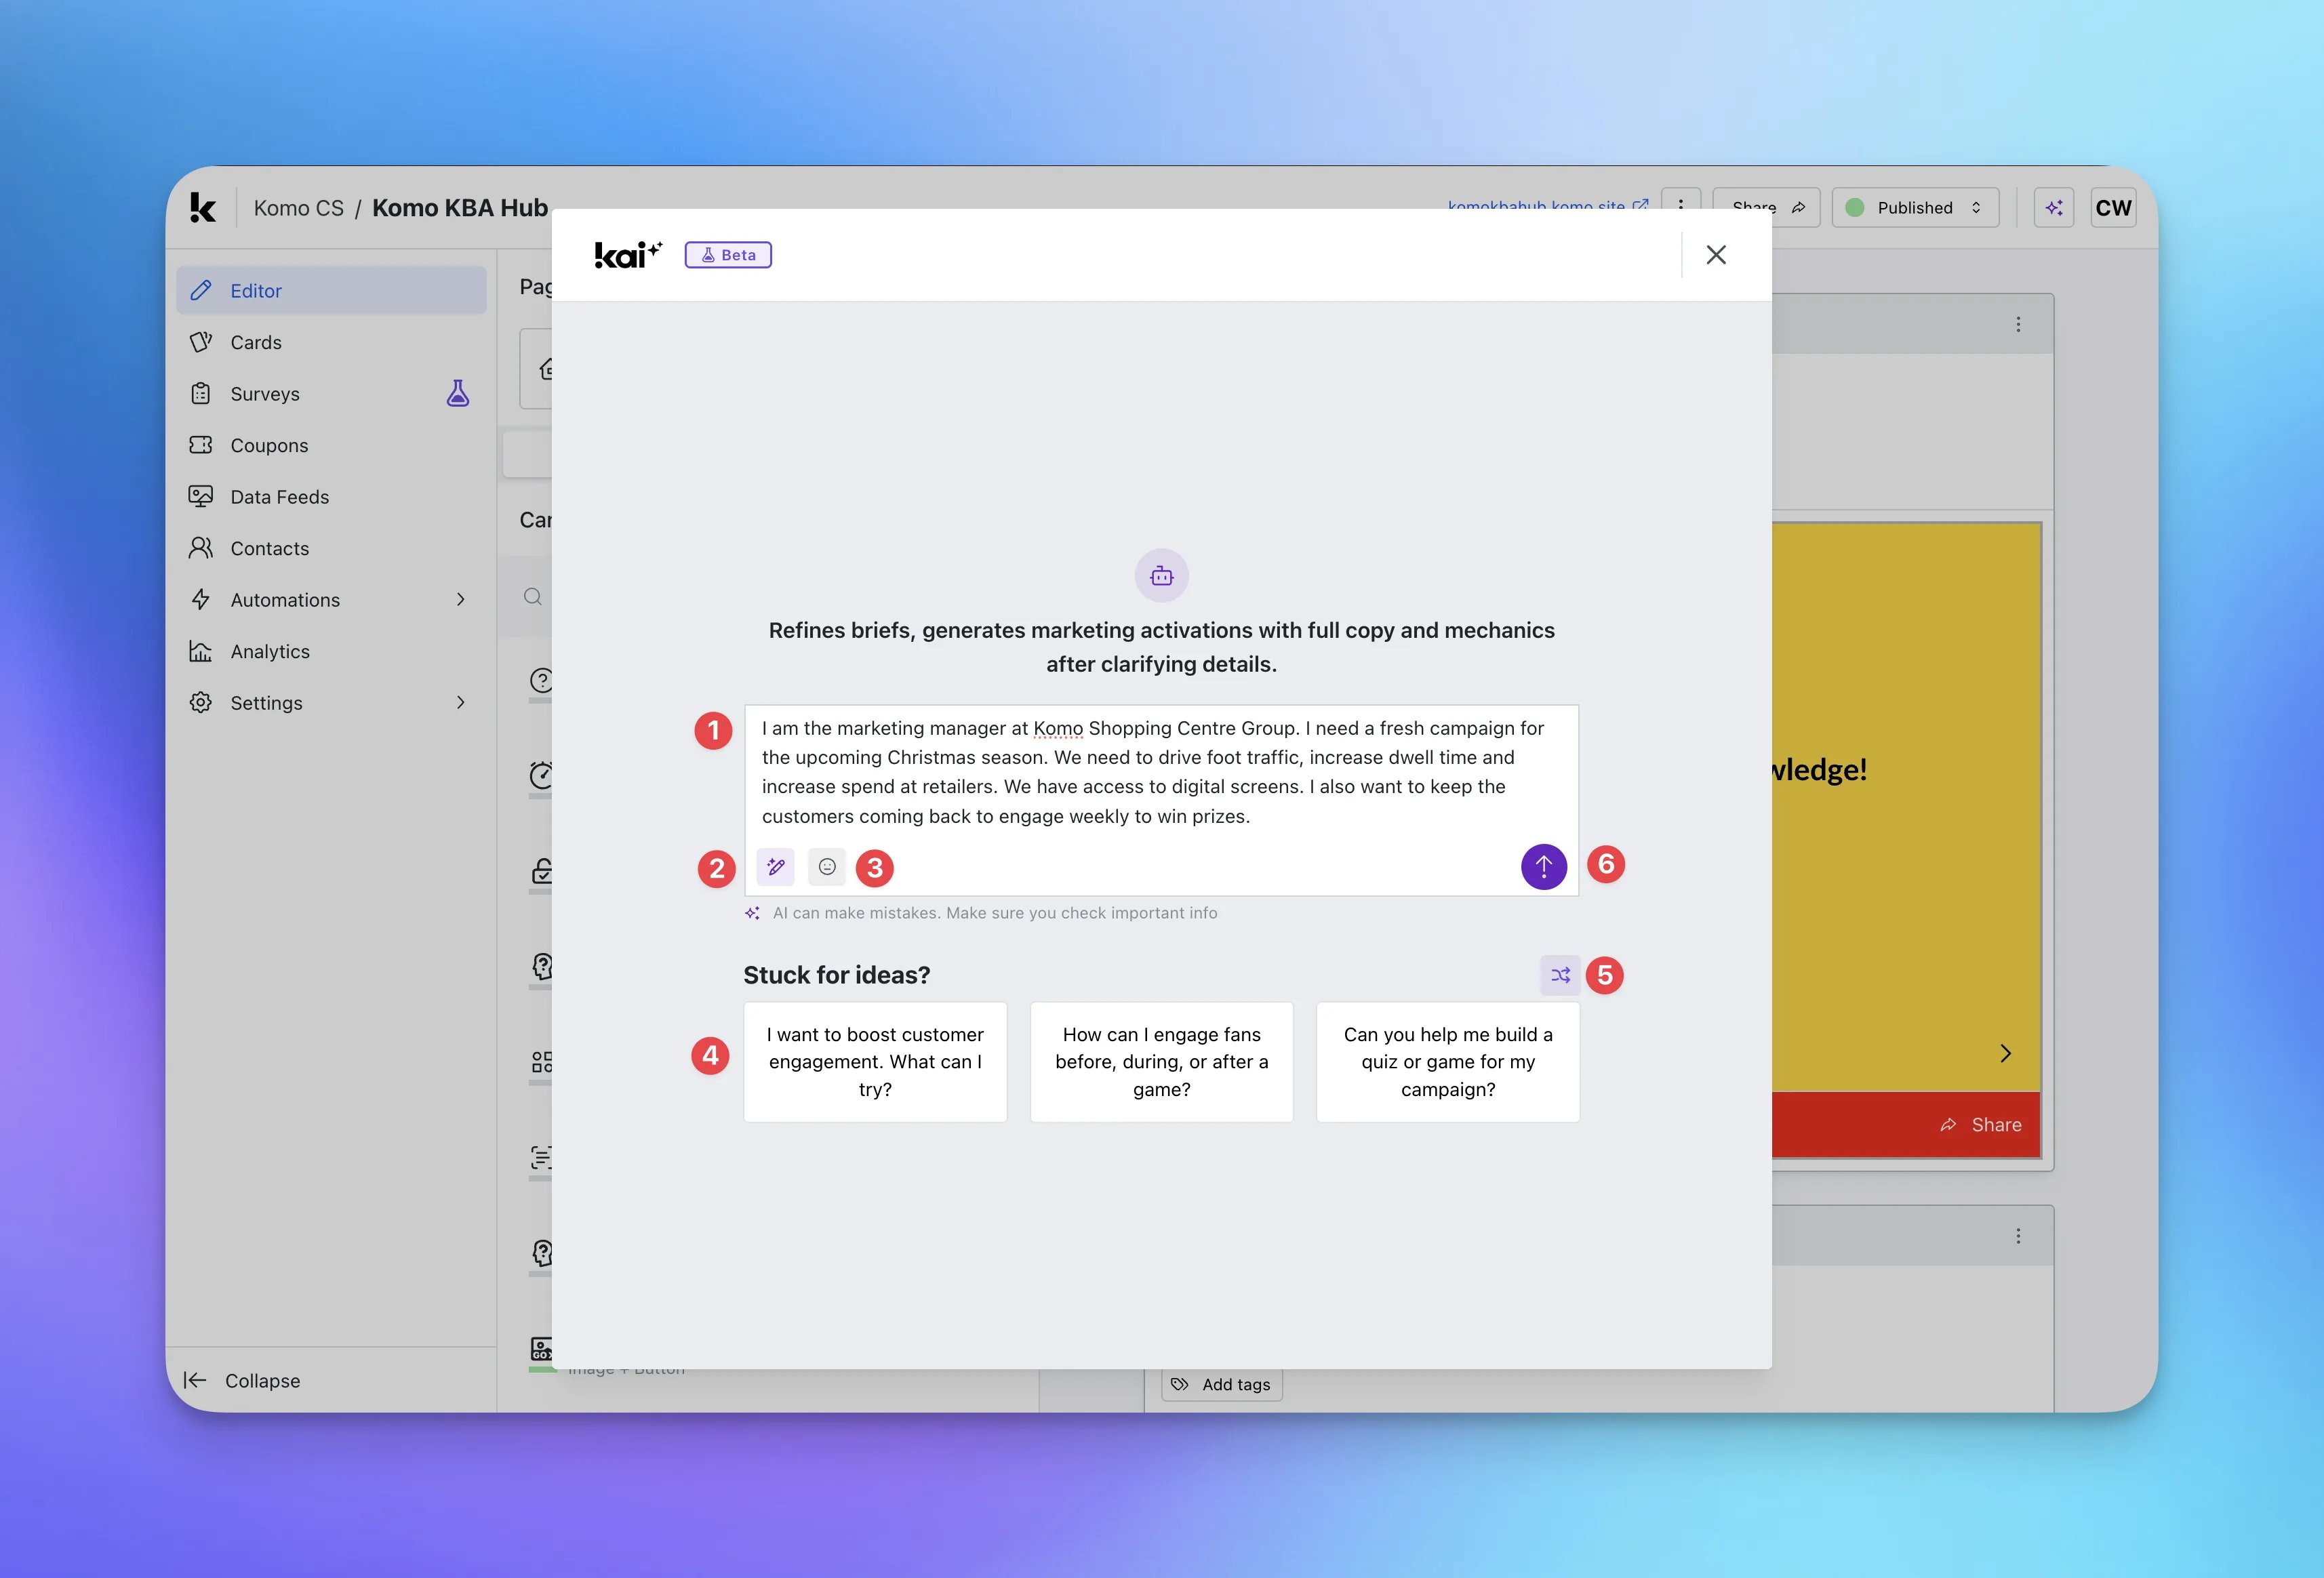Open the Komo CS breadcrumb

tap(298, 208)
